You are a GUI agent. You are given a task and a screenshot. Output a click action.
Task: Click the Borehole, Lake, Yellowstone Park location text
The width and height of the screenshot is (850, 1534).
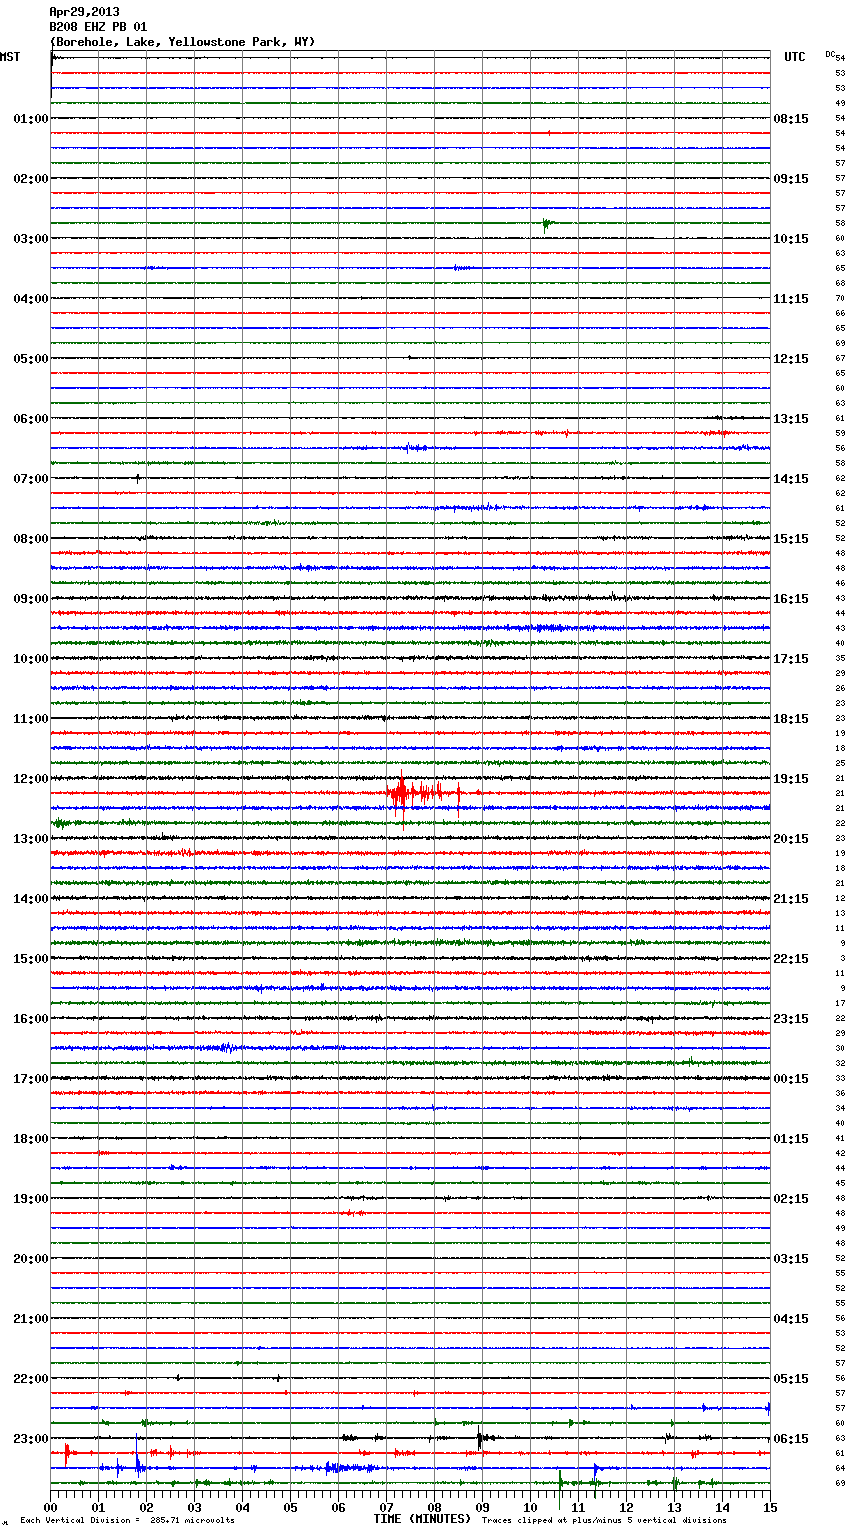[x=182, y=42]
